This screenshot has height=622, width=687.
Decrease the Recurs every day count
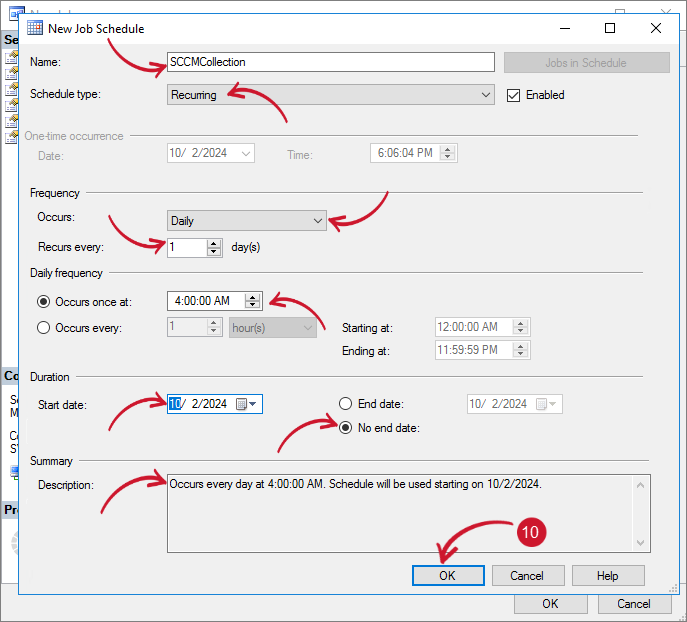pyautogui.click(x=214, y=252)
